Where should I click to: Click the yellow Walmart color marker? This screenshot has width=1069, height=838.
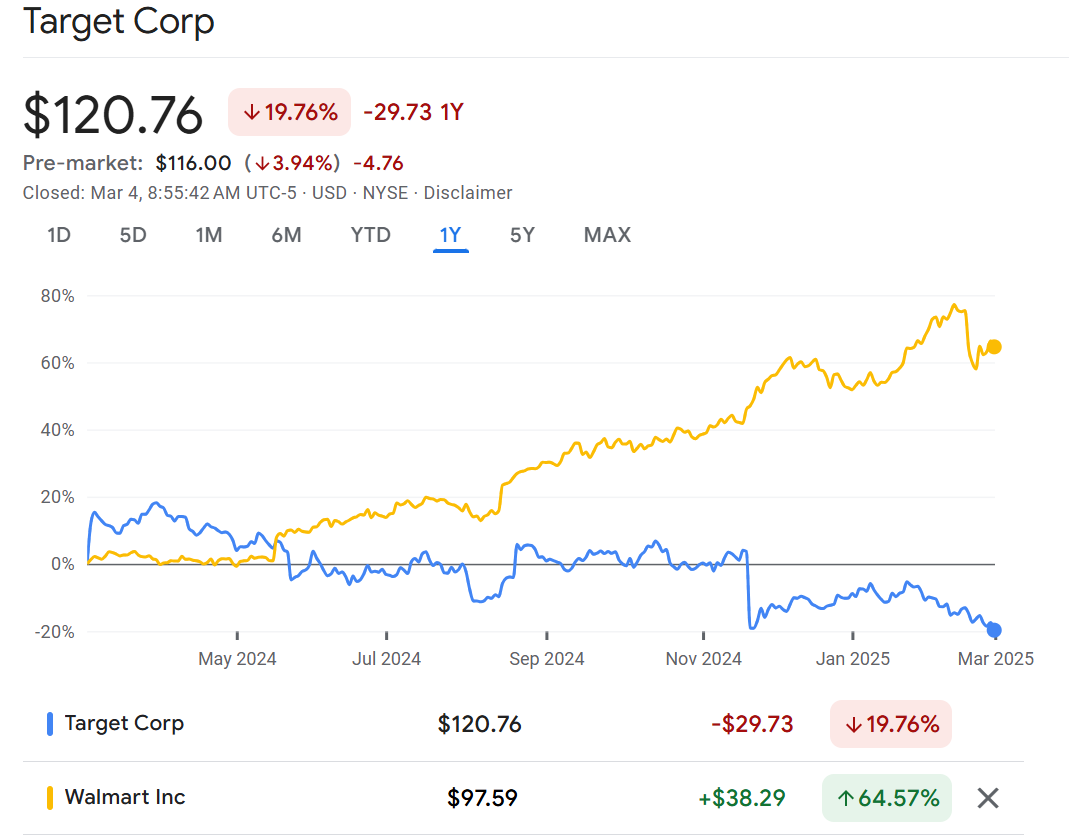pyautogui.click(x=50, y=798)
